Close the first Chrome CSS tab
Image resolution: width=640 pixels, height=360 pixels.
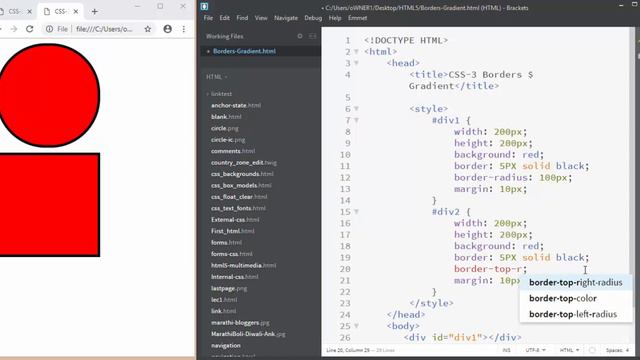pos(29,11)
